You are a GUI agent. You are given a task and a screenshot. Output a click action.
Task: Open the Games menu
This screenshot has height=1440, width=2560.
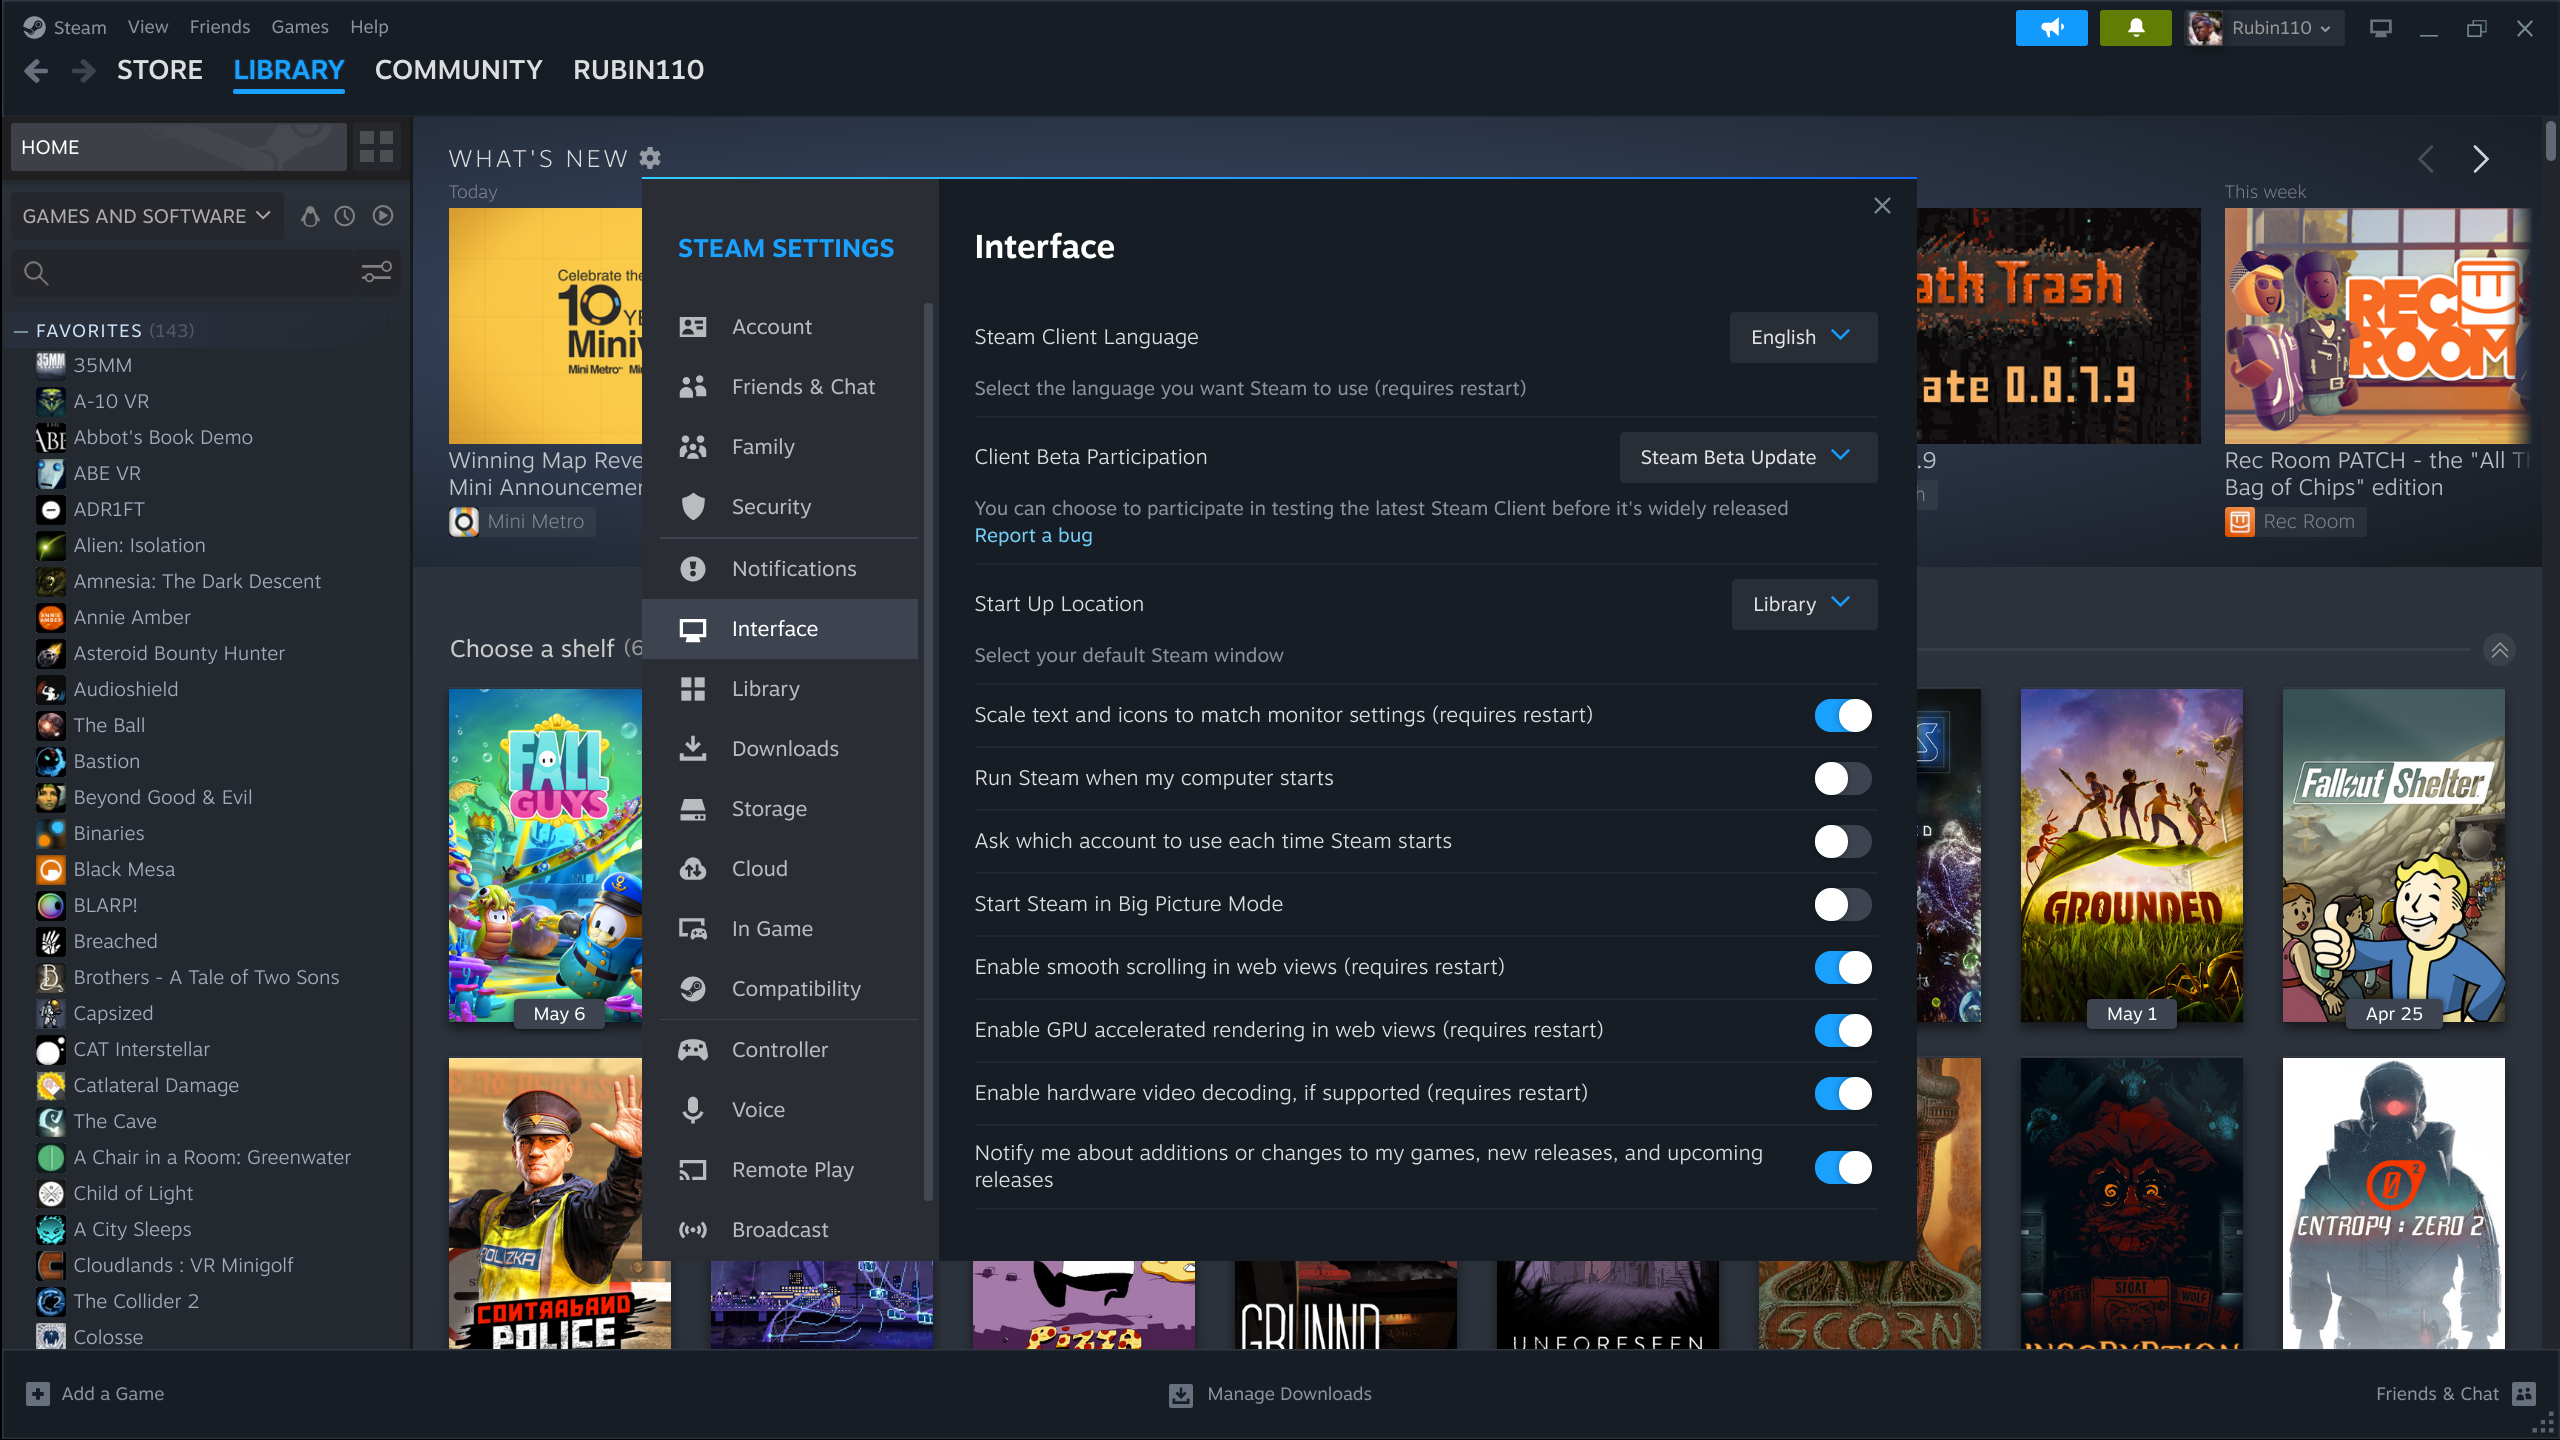(x=300, y=27)
